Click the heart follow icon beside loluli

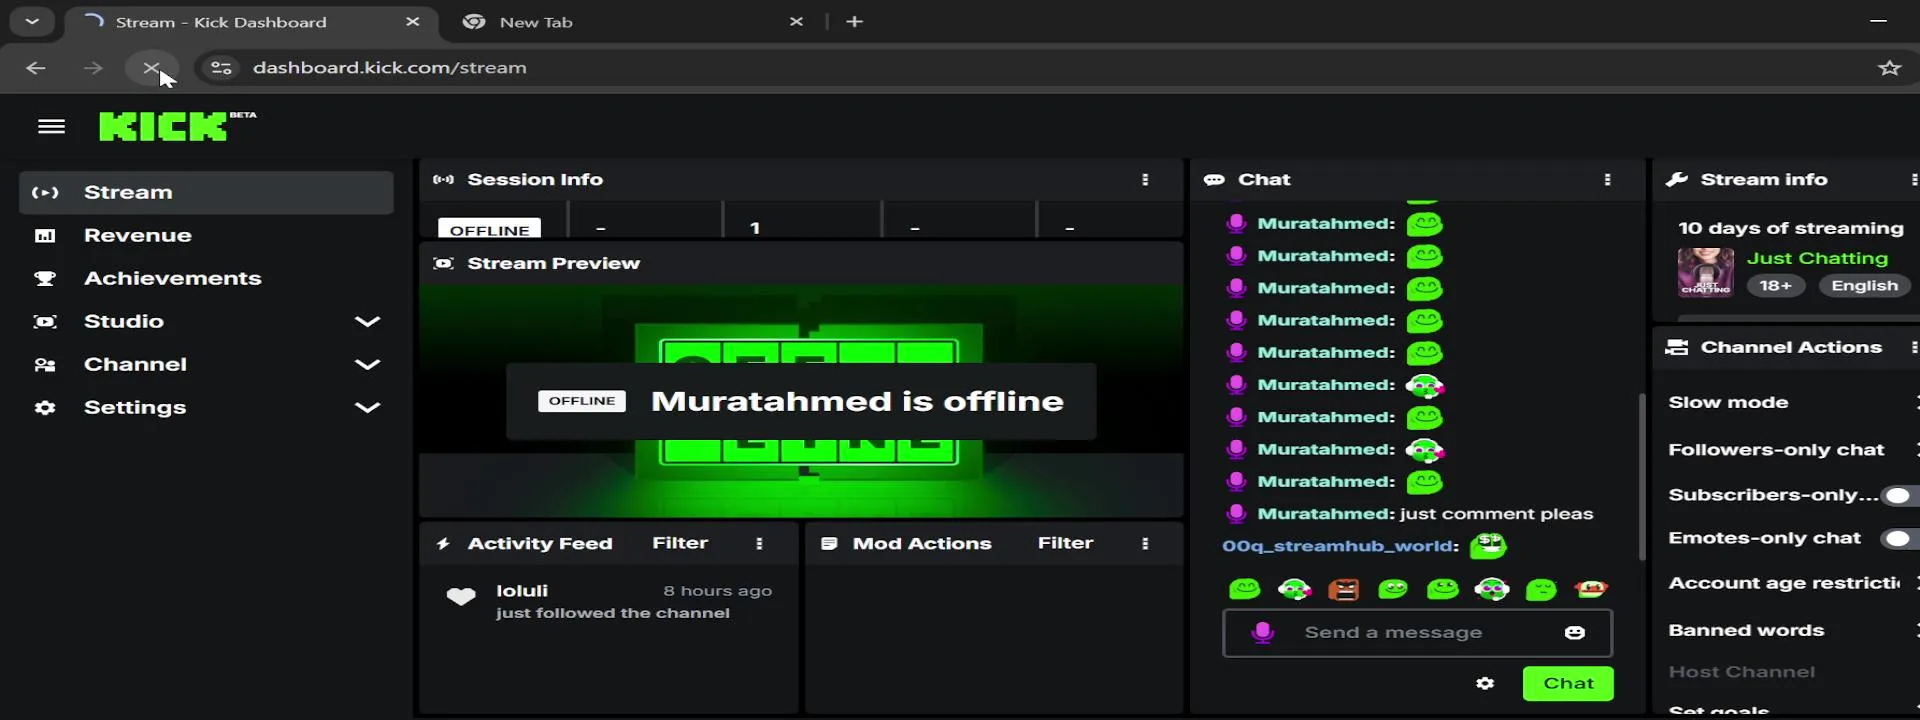click(x=460, y=597)
